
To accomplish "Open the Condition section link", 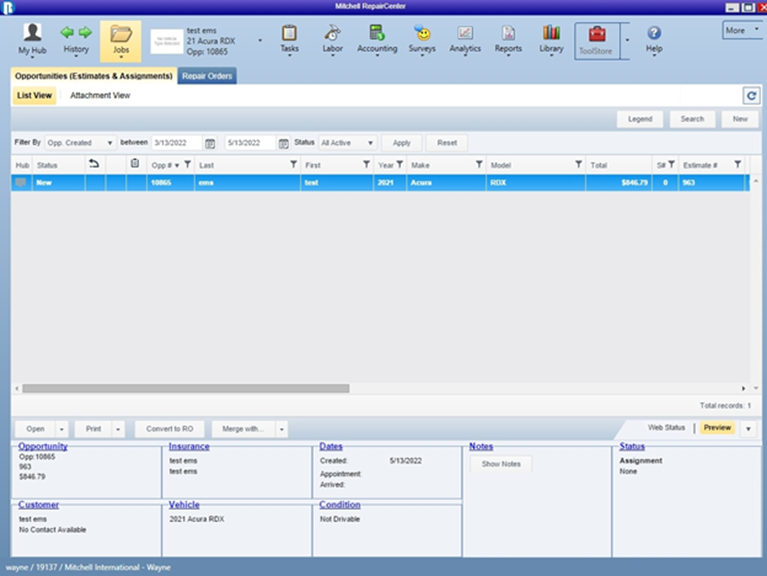I will point(340,505).
